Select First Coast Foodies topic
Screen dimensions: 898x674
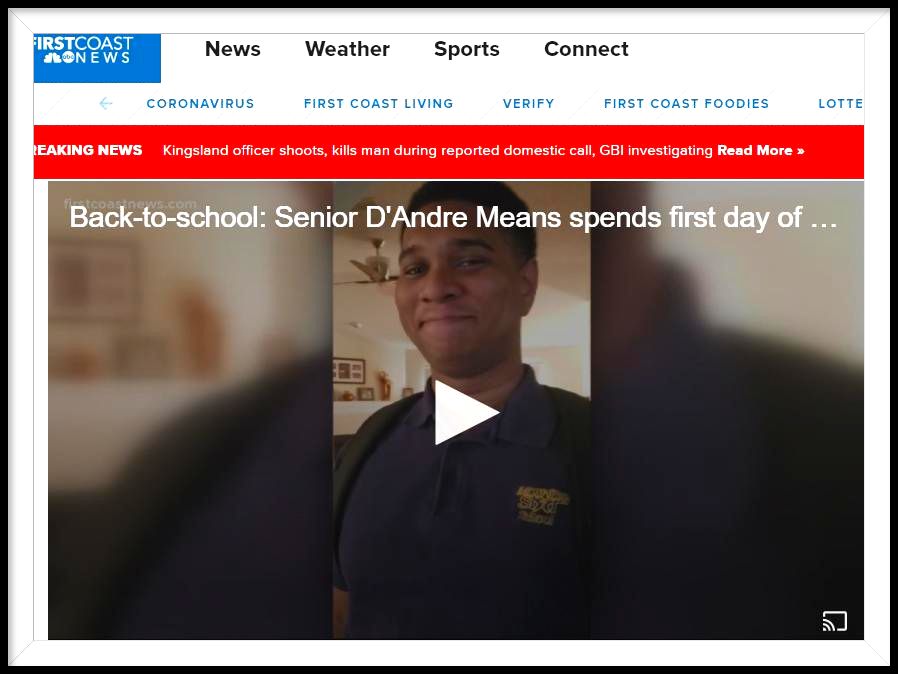pyautogui.click(x=686, y=104)
